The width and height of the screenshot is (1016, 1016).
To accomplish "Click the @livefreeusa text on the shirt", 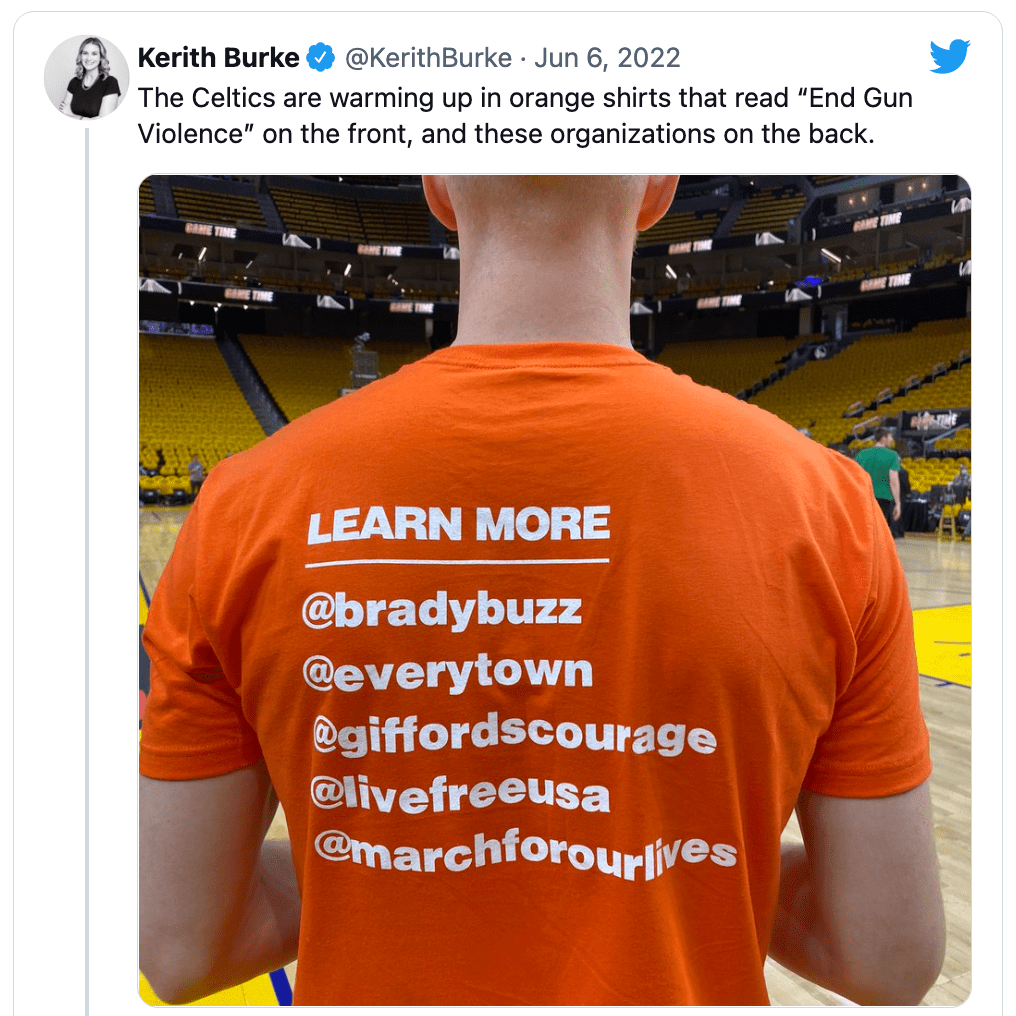I will (460, 794).
